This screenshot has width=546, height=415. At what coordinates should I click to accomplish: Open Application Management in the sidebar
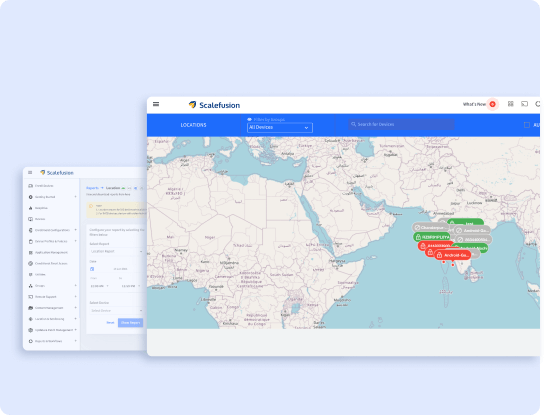coord(52,252)
